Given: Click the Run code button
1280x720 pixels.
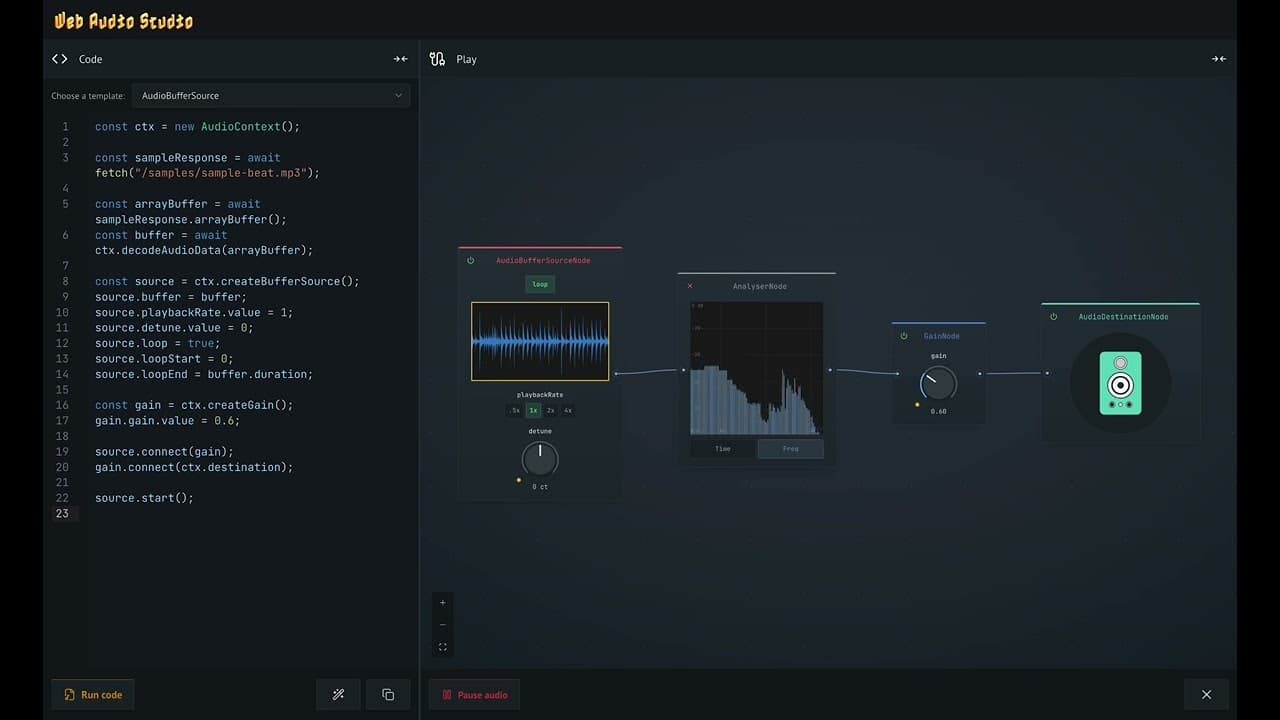Looking at the screenshot, I should [92, 694].
